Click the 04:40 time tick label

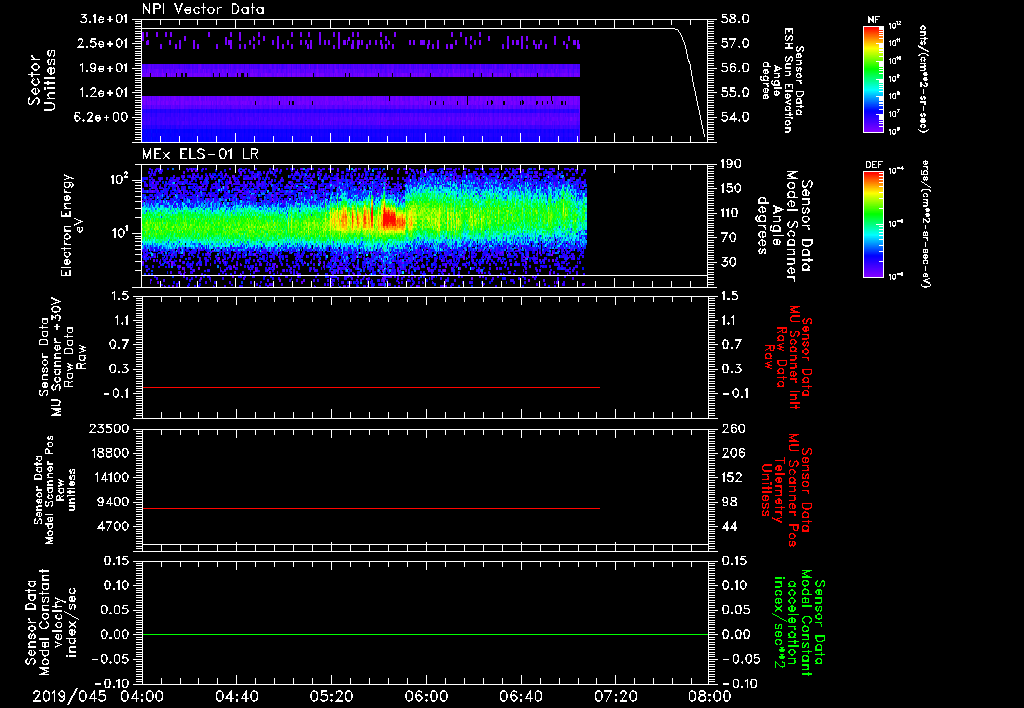point(236,696)
